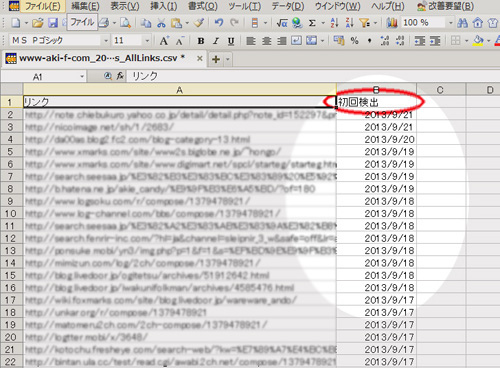Screen dimensions: 500x368
Task: Sort ascending with the A-Z icon
Action: click(334, 23)
